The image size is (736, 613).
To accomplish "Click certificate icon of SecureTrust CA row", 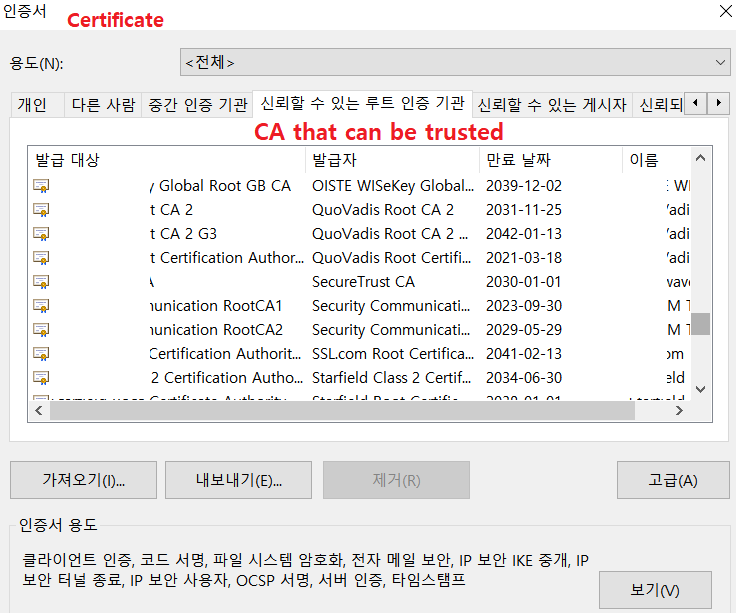I will pyautogui.click(x=41, y=282).
